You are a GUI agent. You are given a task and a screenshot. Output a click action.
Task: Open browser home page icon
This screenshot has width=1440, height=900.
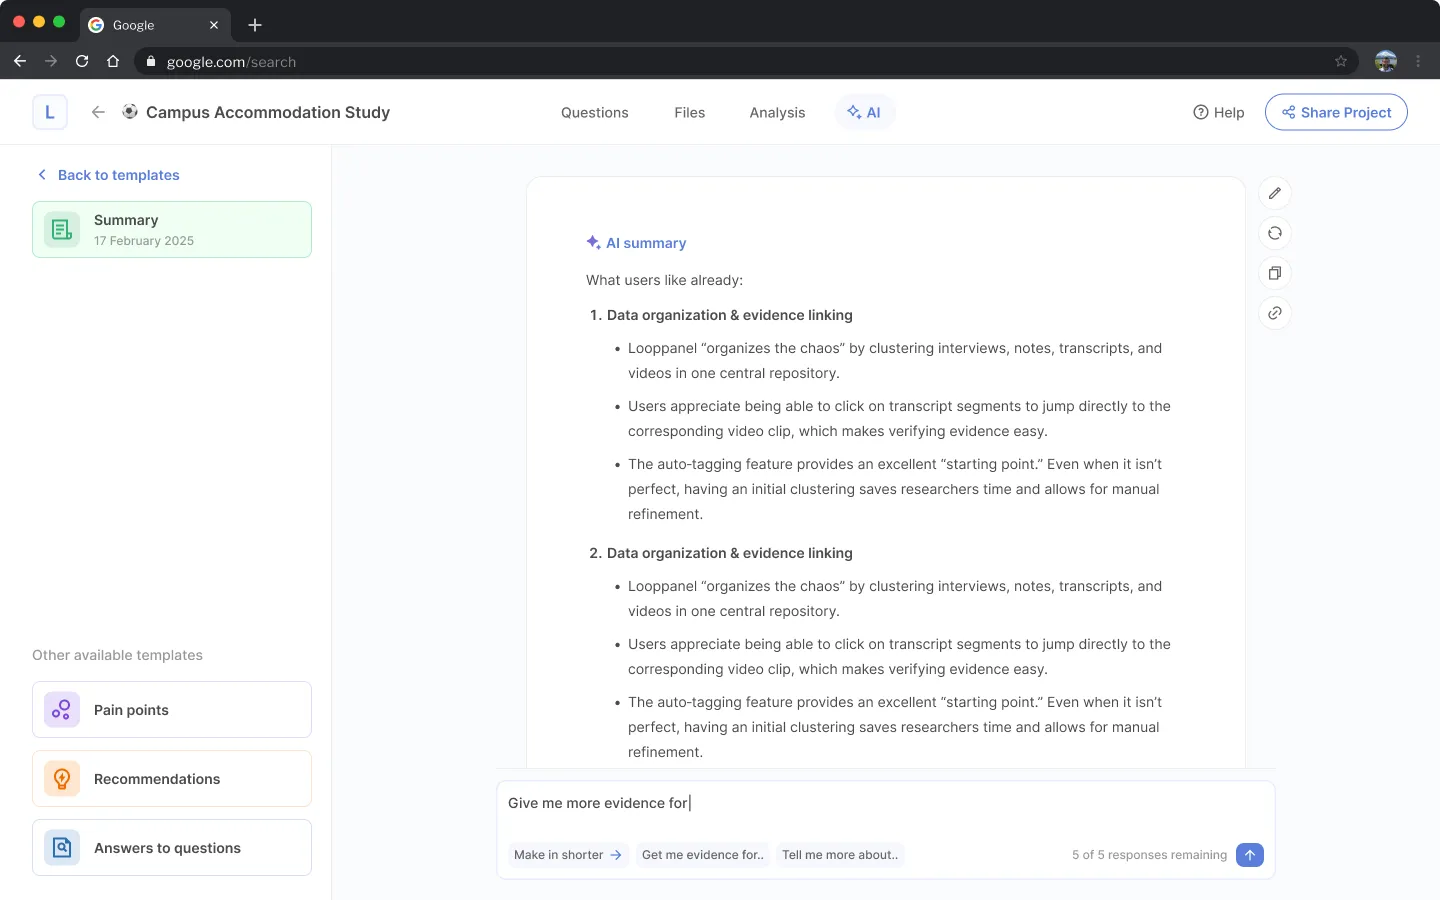[113, 61]
